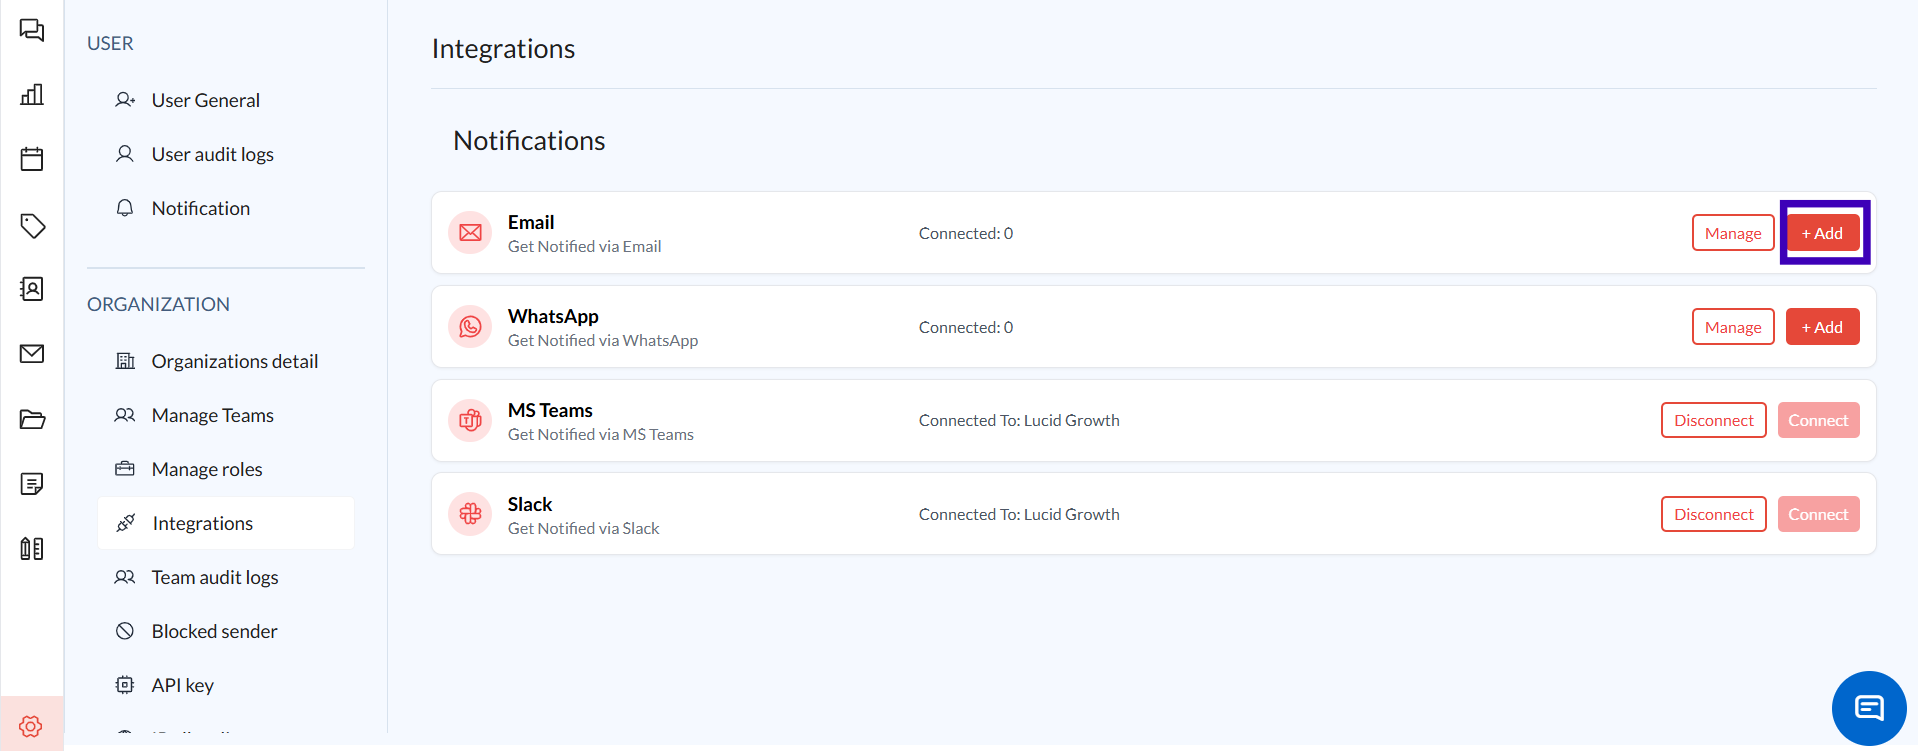Click 'Get Notified via Email' description
The height and width of the screenshot is (751, 1918).
coord(585,246)
